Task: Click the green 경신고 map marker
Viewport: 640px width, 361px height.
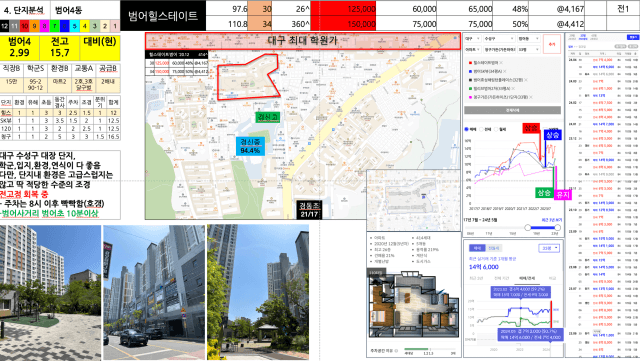Action: pyautogui.click(x=268, y=117)
